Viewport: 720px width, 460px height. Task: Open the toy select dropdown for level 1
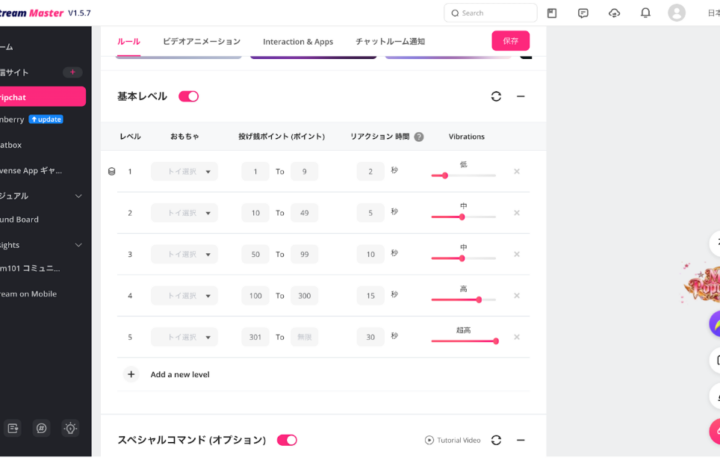(184, 172)
